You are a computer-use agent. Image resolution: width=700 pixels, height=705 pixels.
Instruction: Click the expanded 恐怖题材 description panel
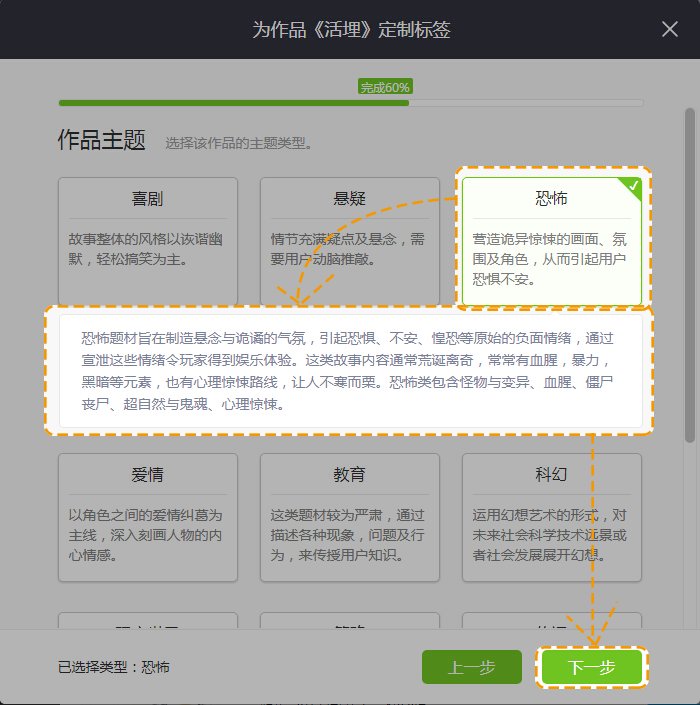pos(349,370)
